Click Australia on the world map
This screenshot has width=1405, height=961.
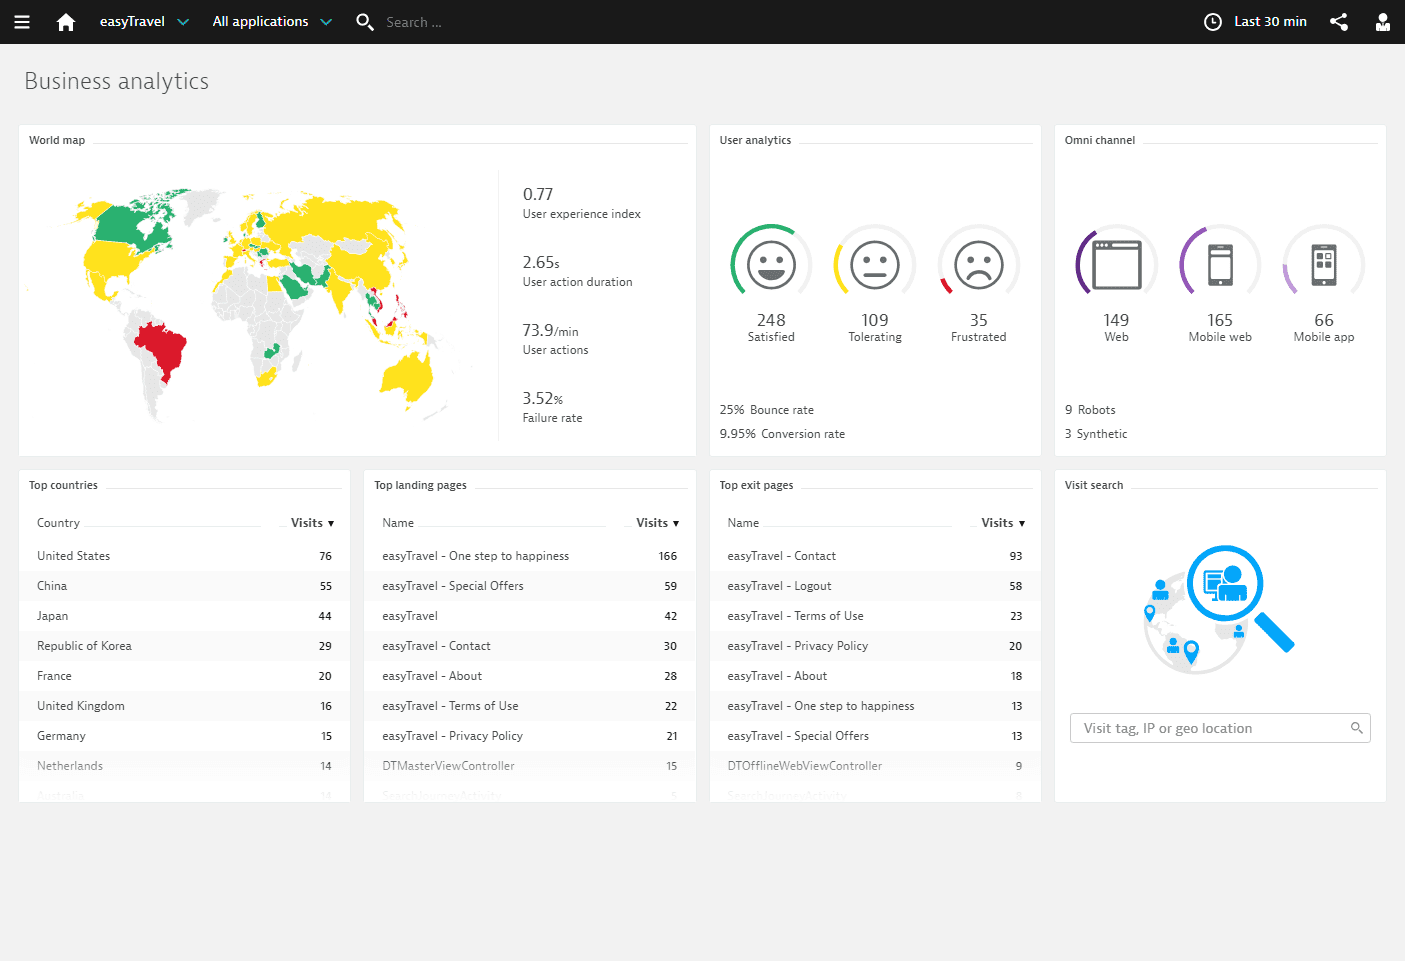[407, 378]
